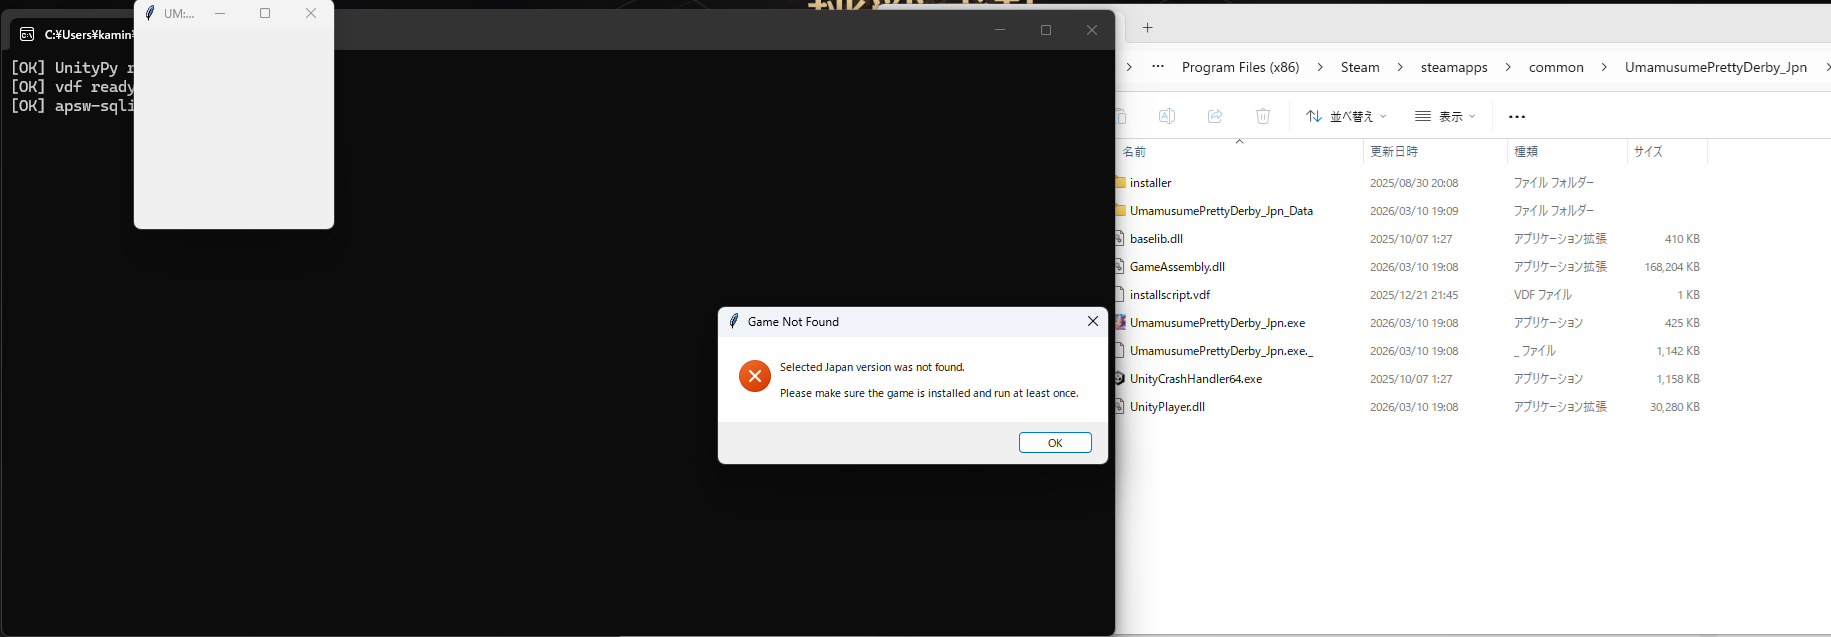Click OK in the Game Not Found dialog
The width and height of the screenshot is (1831, 637).
(1055, 443)
